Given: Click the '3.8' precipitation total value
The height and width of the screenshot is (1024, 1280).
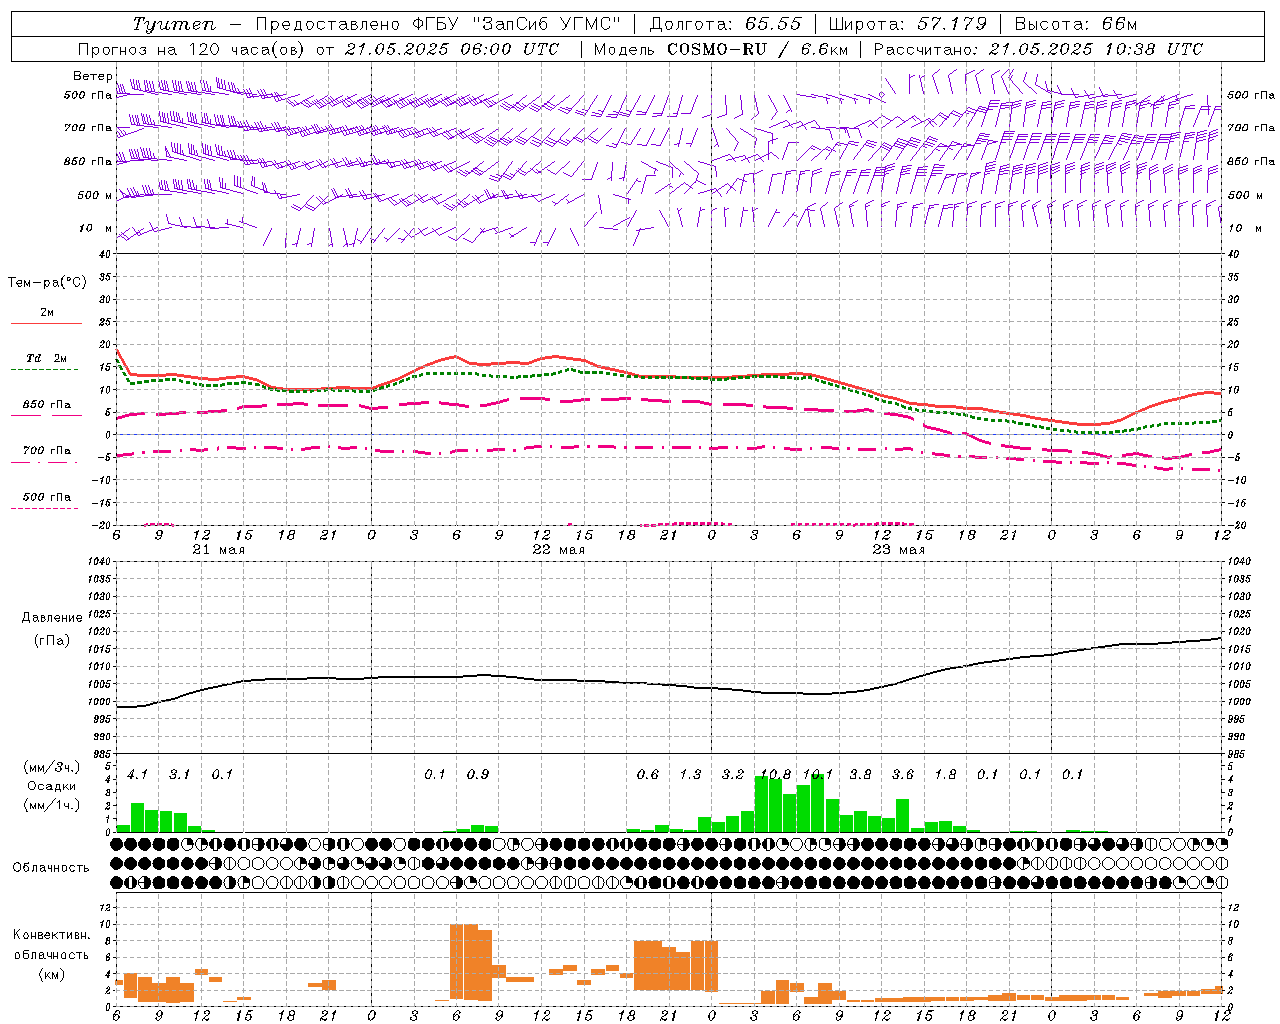Looking at the screenshot, I should [860, 774].
